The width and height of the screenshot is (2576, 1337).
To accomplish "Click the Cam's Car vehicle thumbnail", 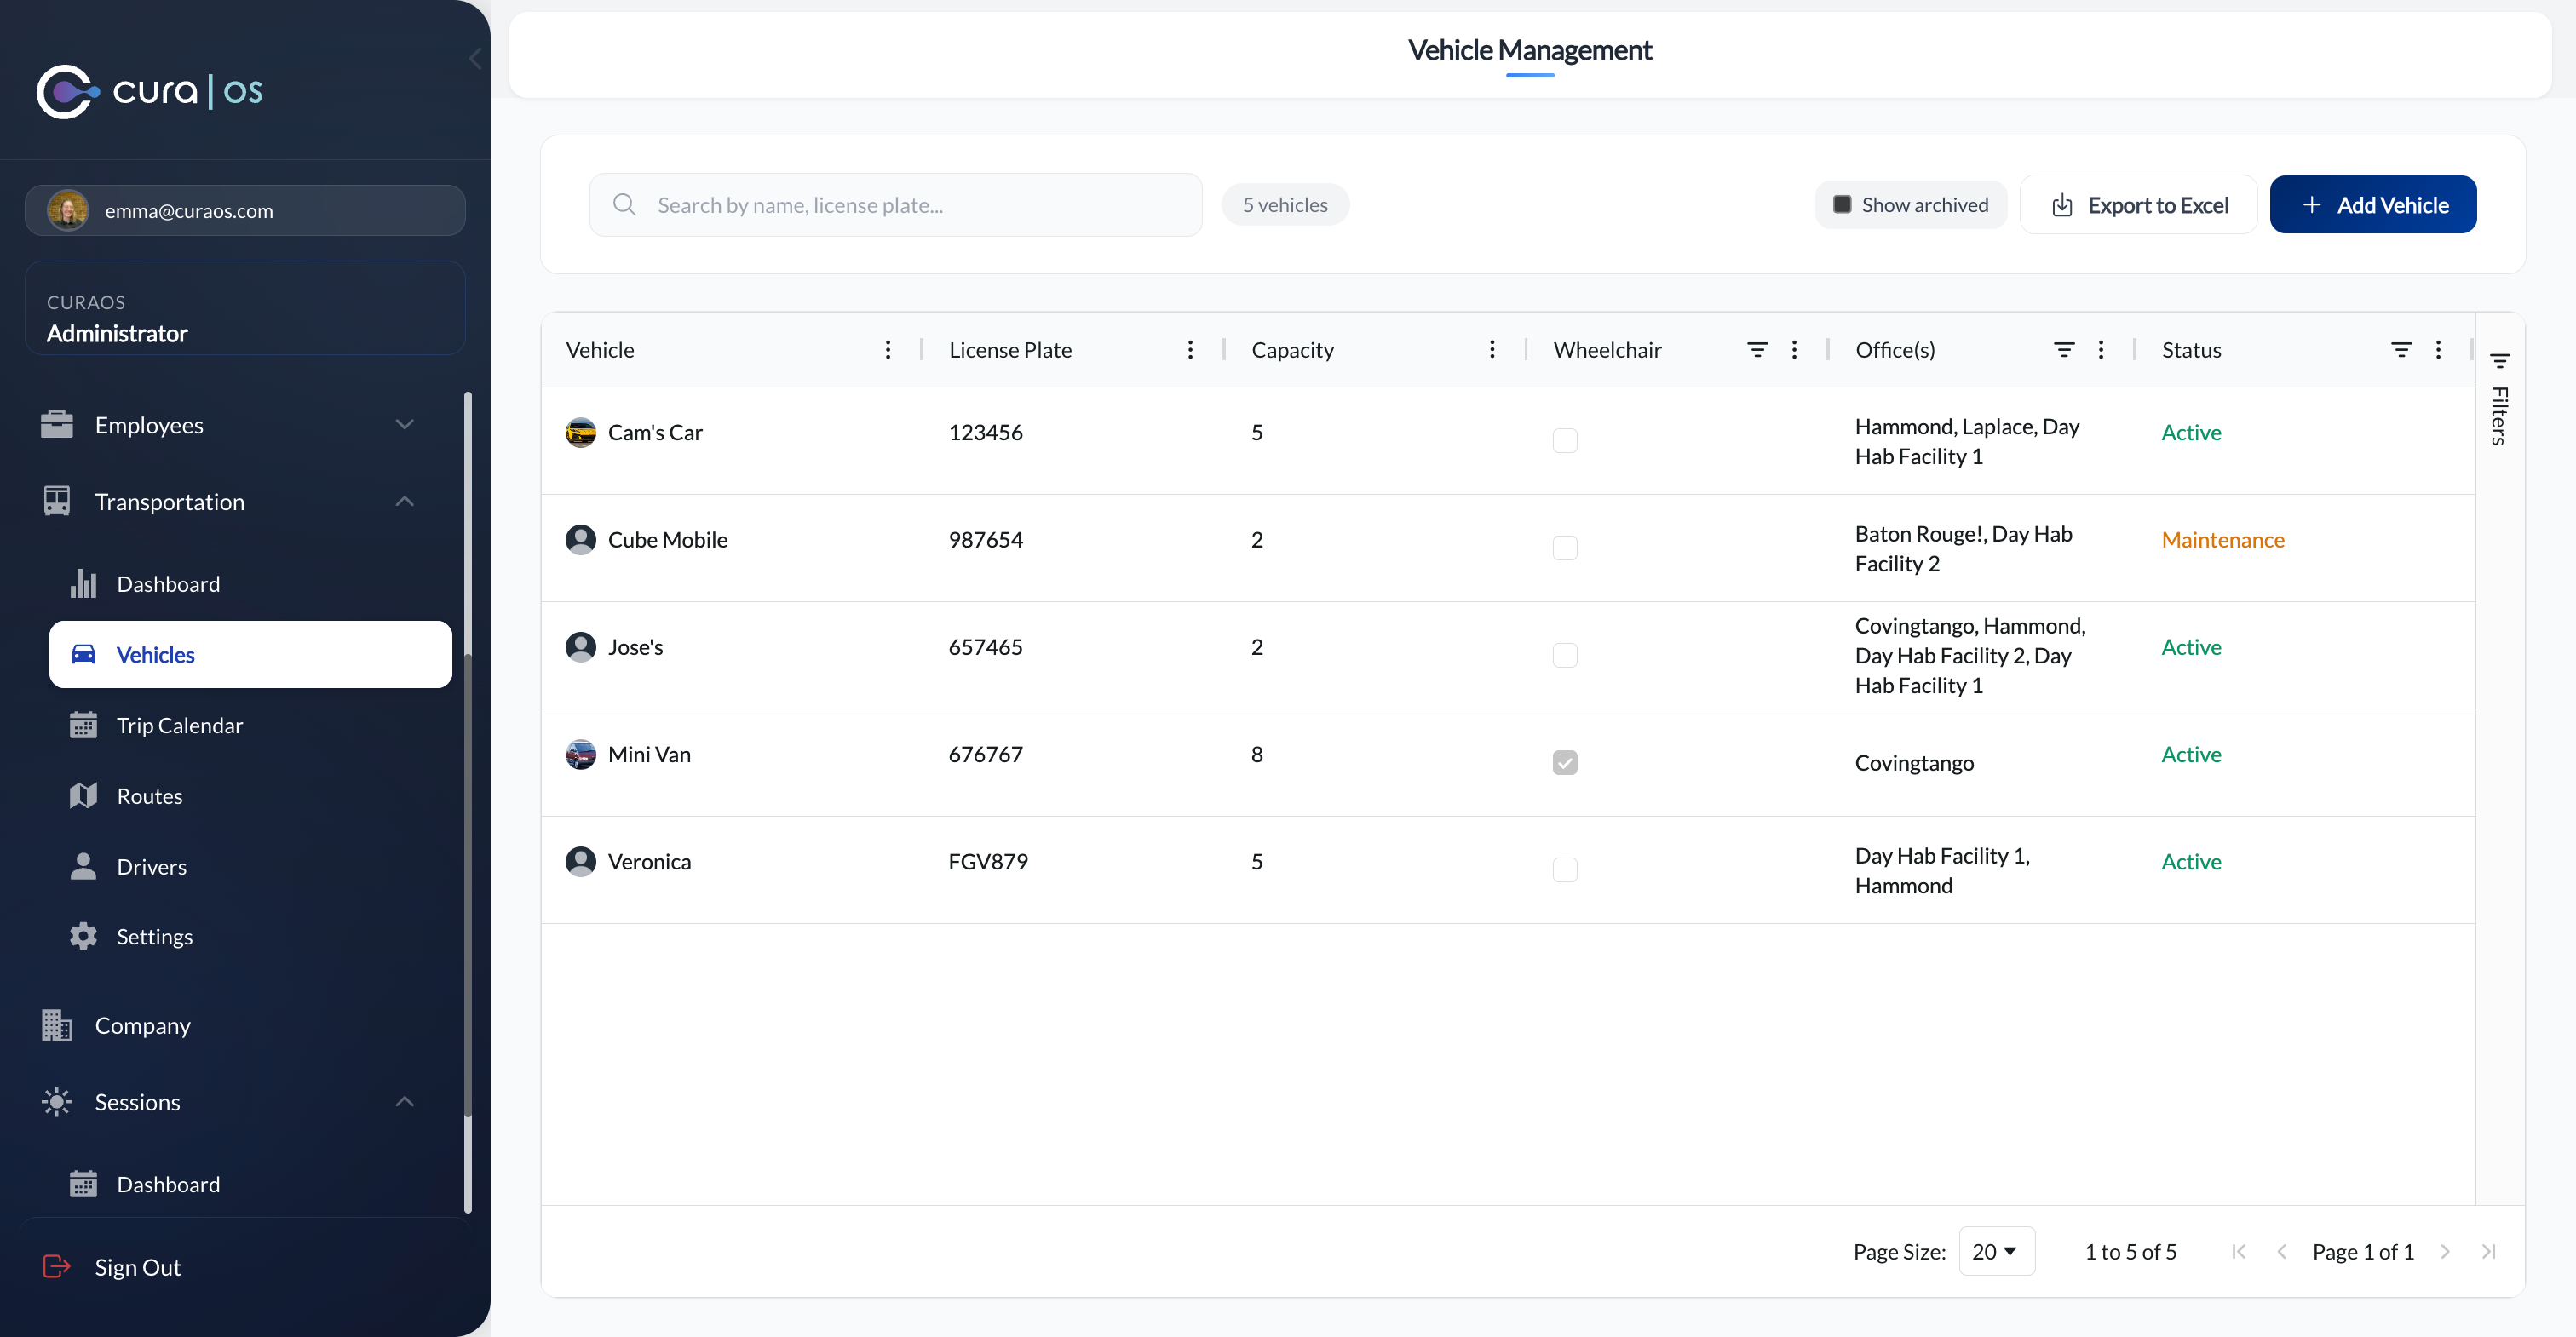I will [x=580, y=432].
